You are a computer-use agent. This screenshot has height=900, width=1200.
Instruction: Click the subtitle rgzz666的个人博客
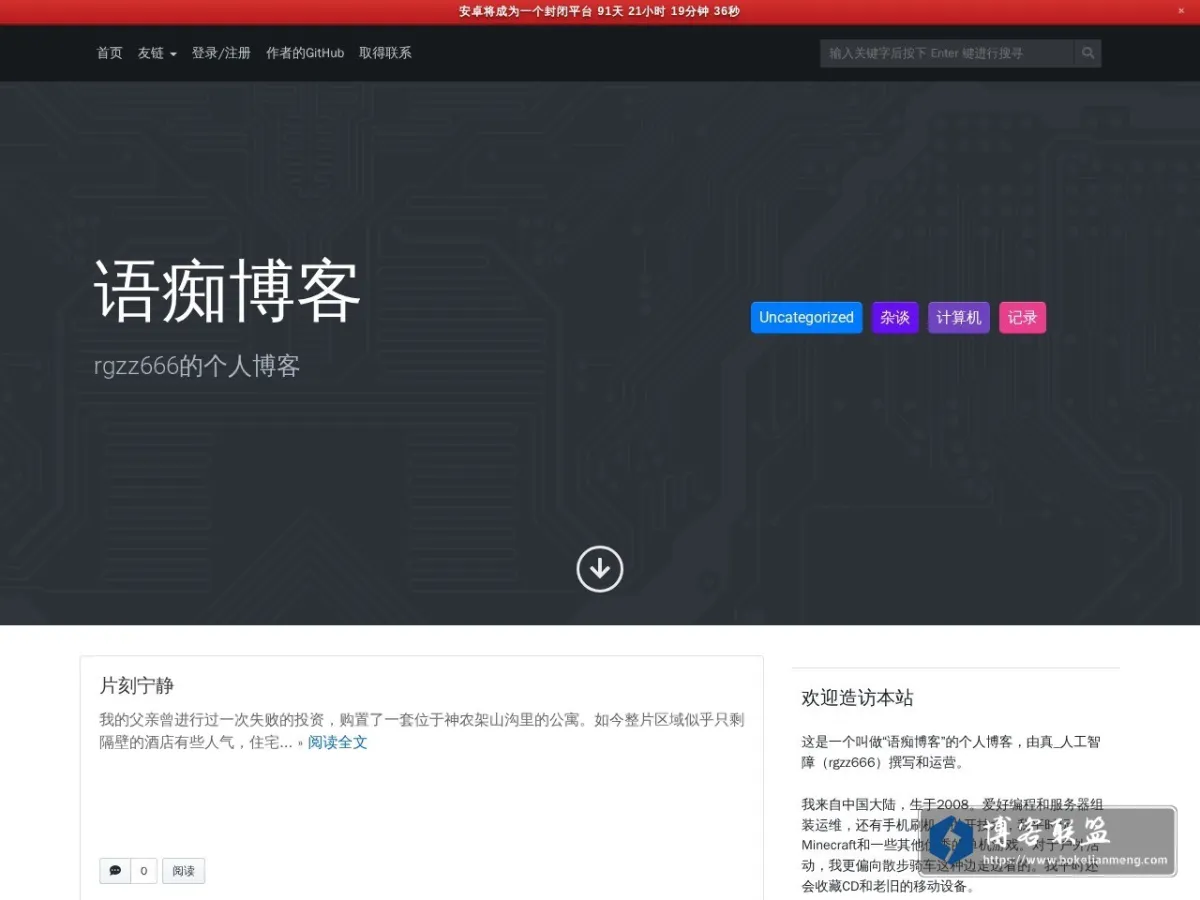[197, 366]
